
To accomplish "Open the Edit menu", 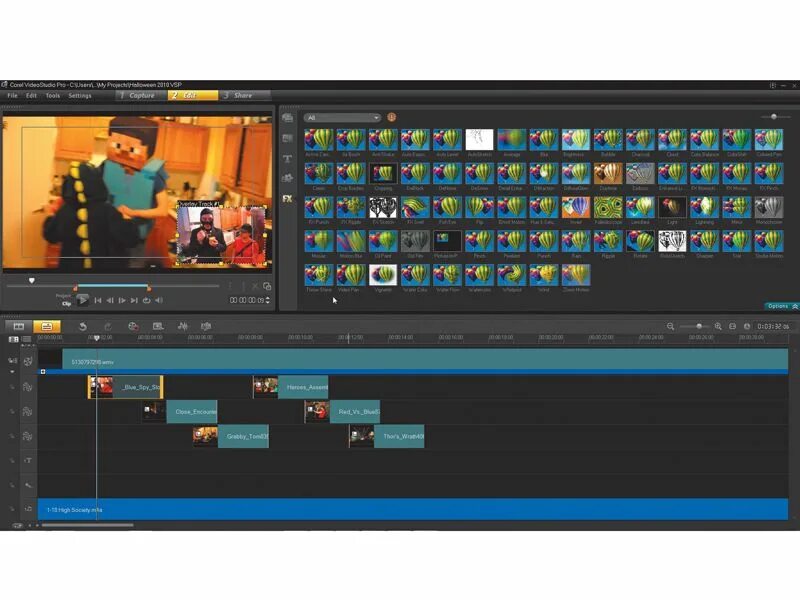I will tap(31, 95).
